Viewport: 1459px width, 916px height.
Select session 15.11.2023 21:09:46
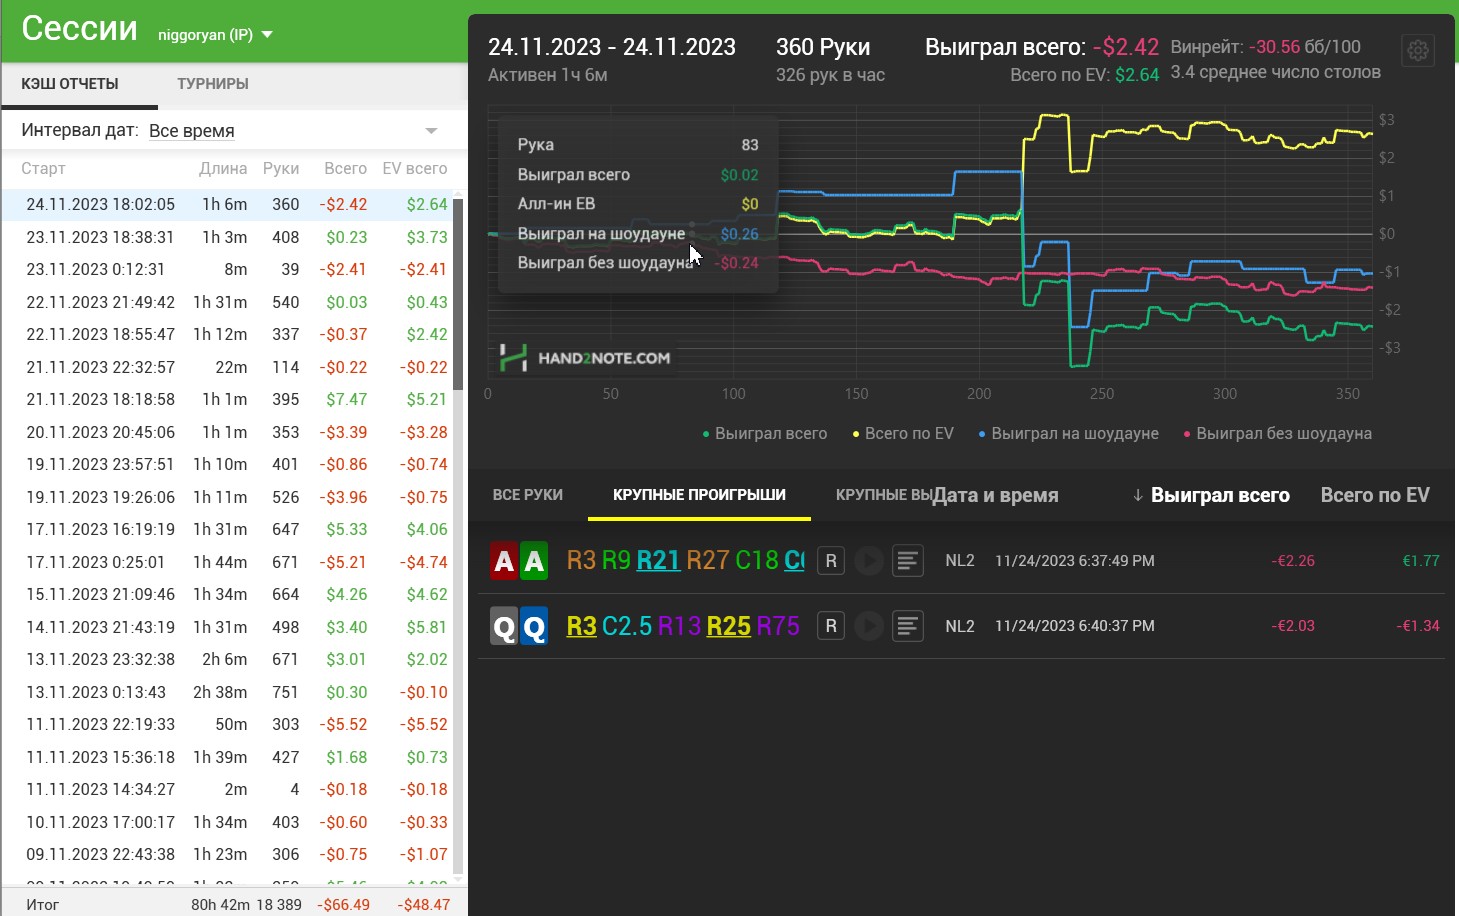click(228, 594)
